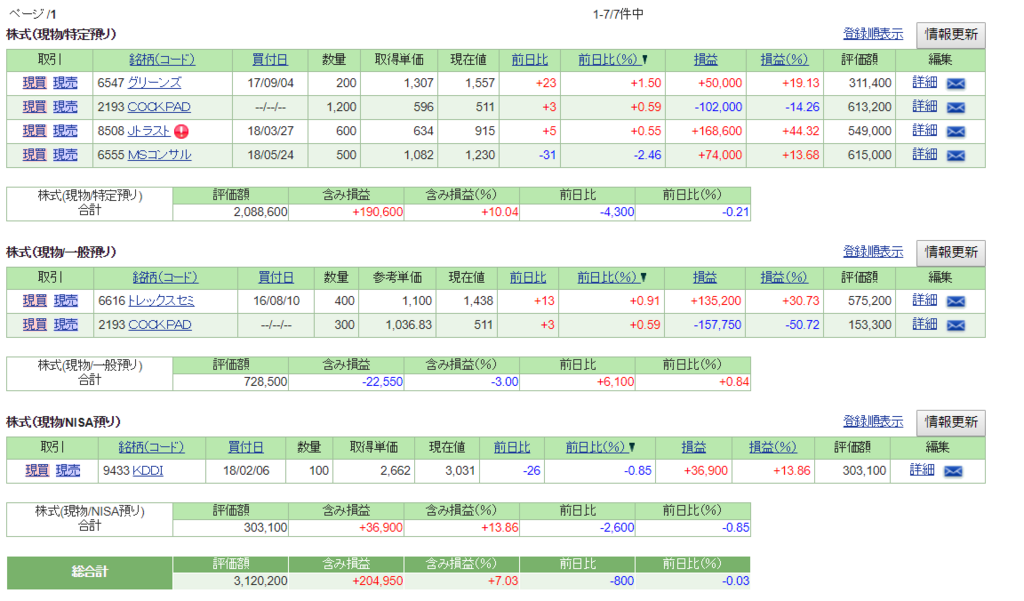The width and height of the screenshot is (1024, 601).
Task: Select 総合計 評価額 value 3,120,200
Action: point(261,581)
